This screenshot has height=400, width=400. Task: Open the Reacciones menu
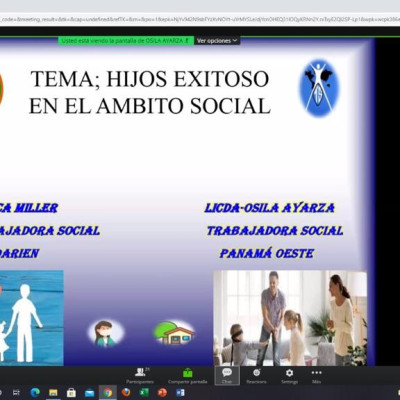pyautogui.click(x=256, y=376)
